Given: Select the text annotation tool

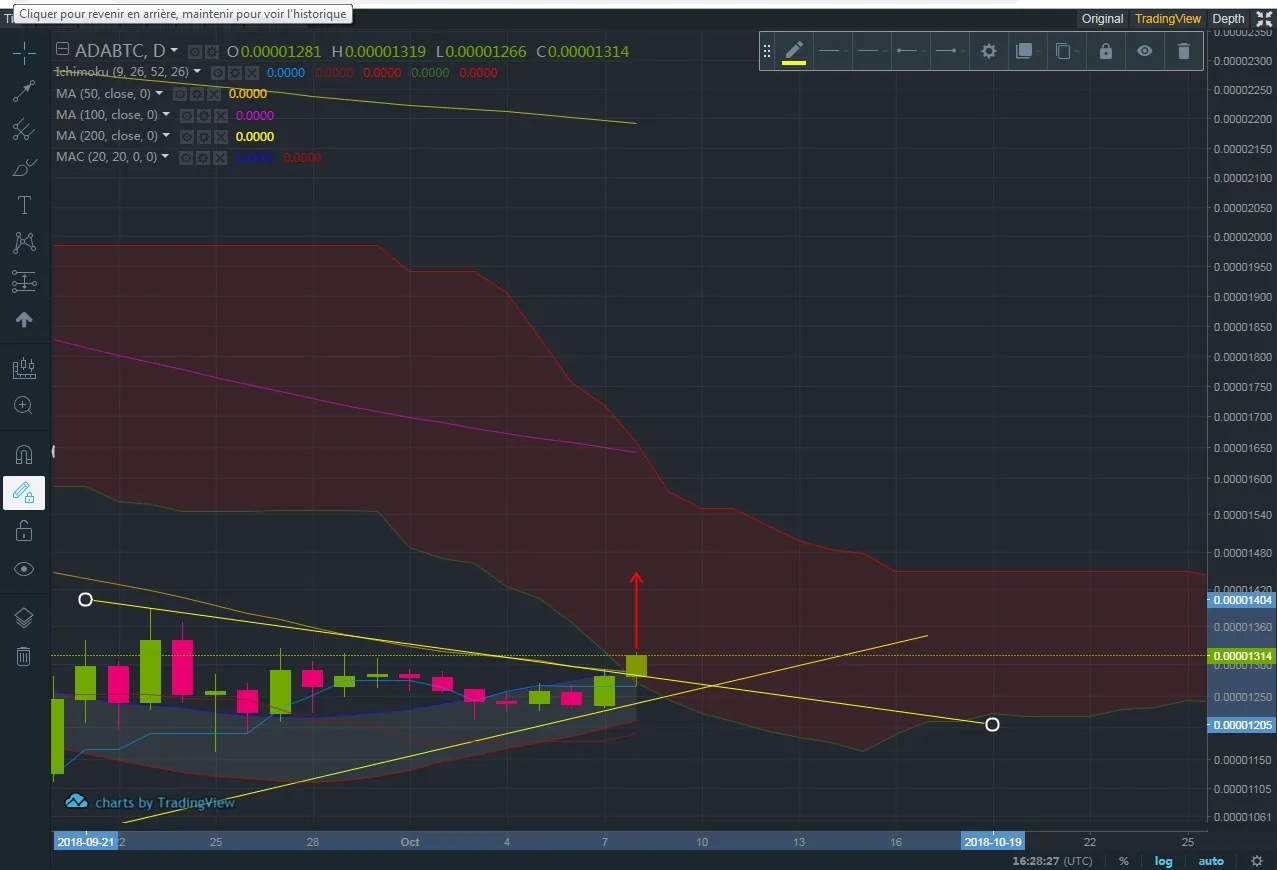Looking at the screenshot, I should [x=24, y=205].
